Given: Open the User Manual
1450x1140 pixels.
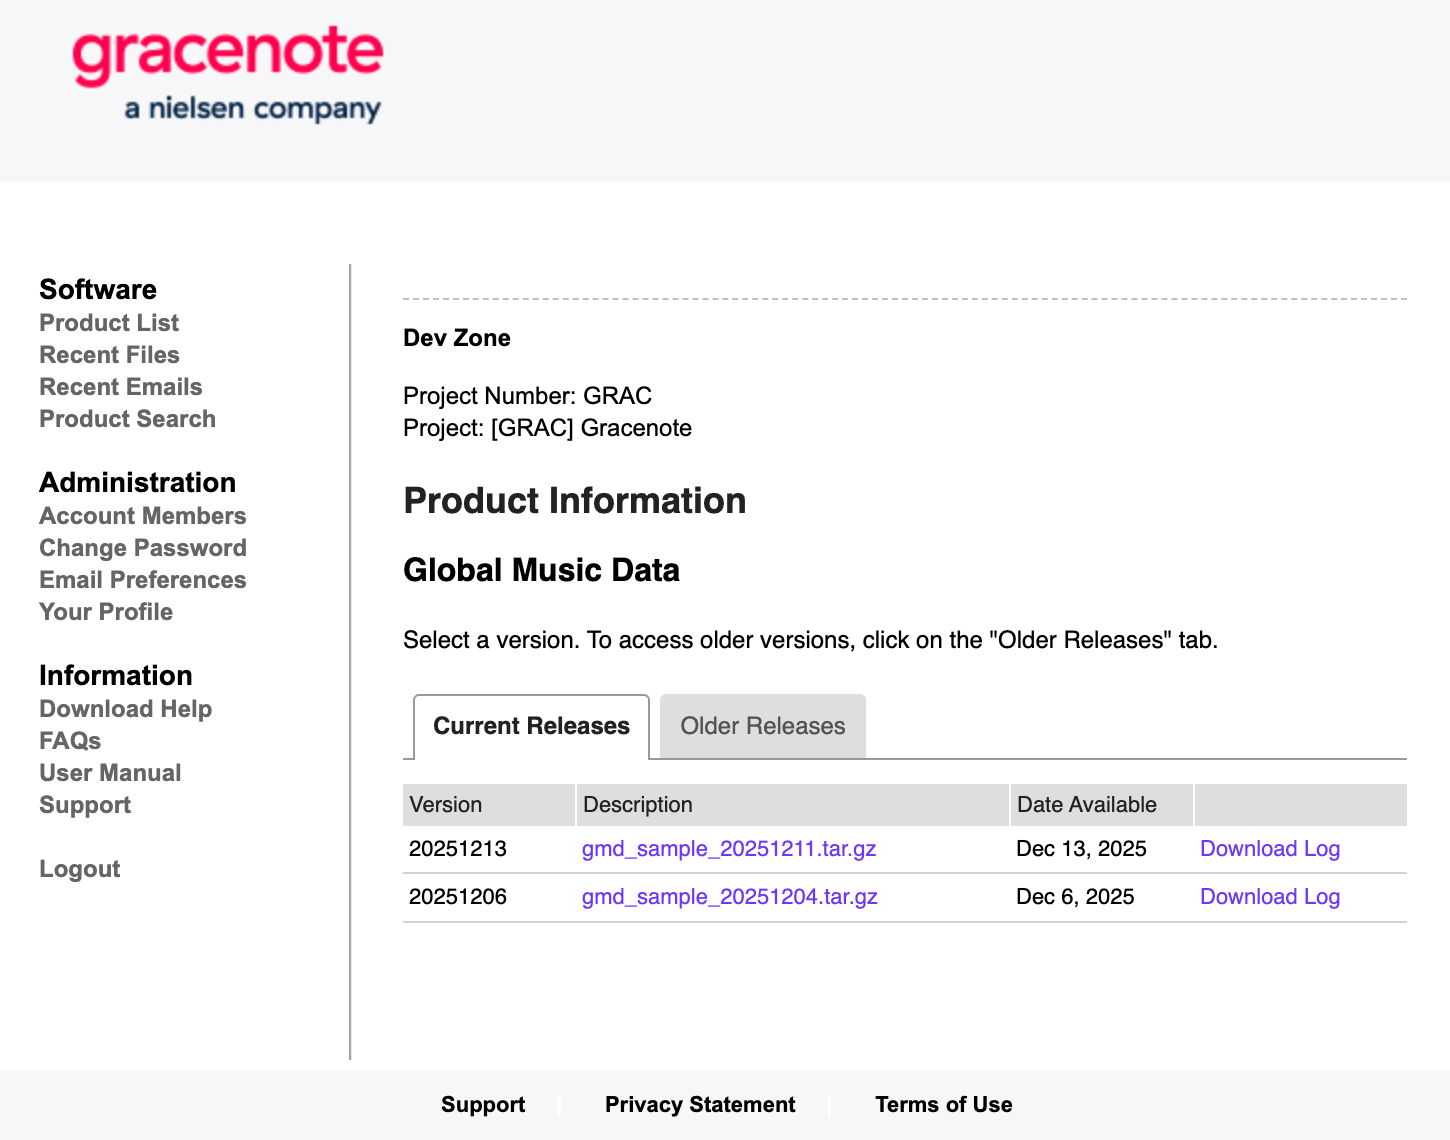Looking at the screenshot, I should coord(110,773).
